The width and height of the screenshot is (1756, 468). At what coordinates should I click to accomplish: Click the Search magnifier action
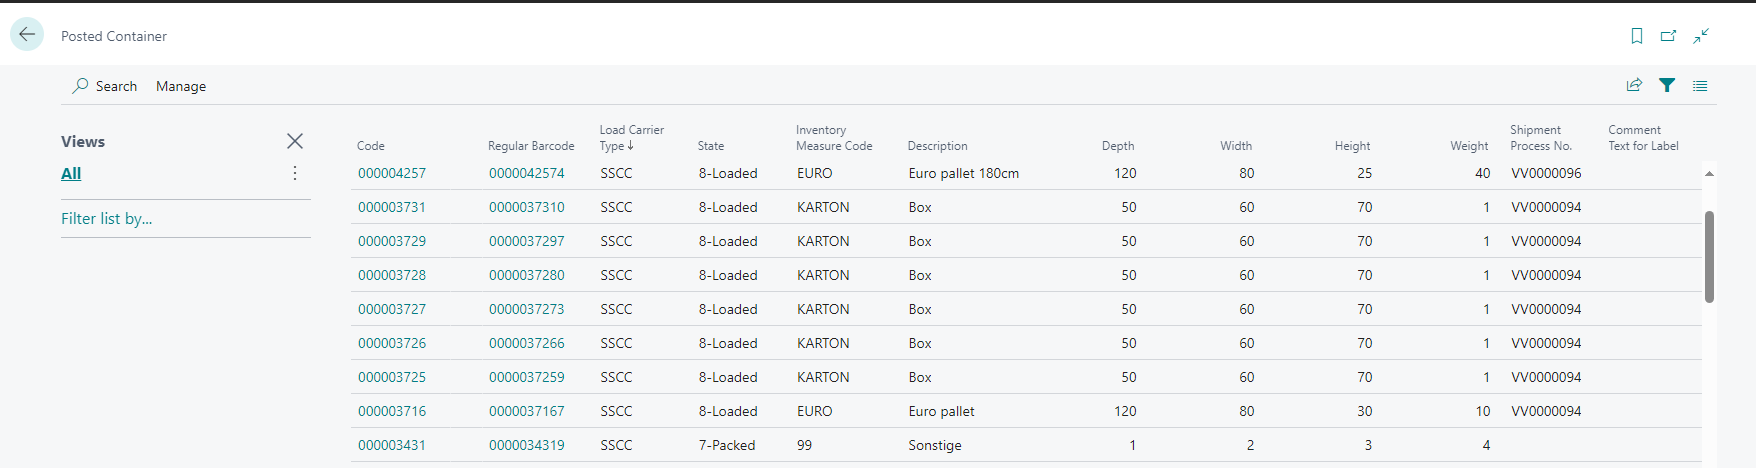[104, 86]
